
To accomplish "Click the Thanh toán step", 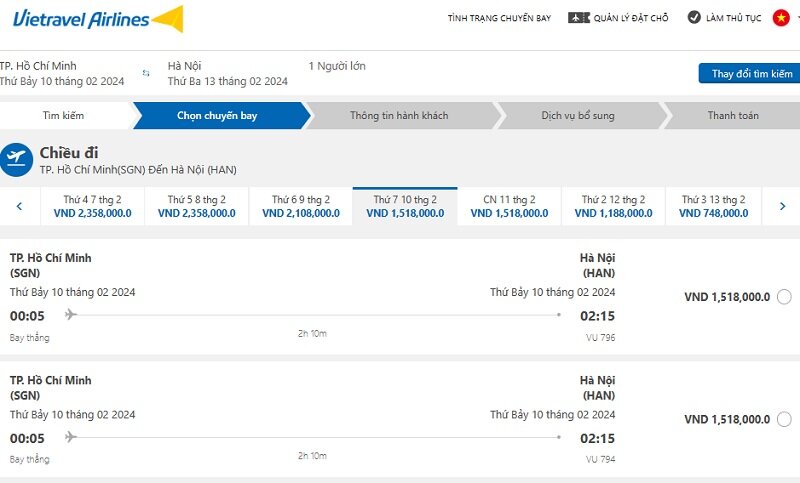I will point(732,116).
